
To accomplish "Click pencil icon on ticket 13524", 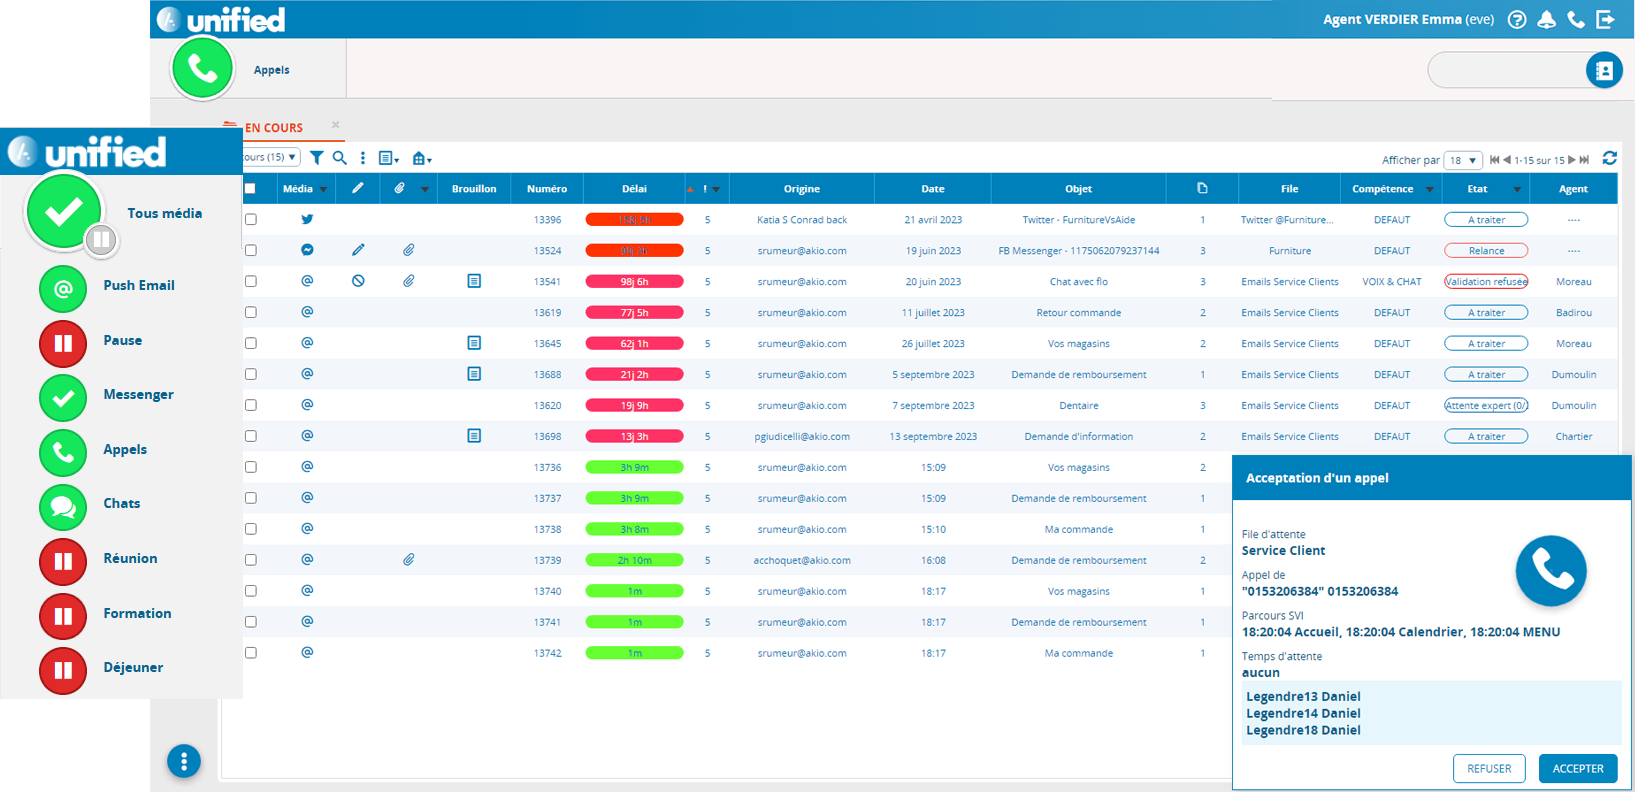I will (358, 250).
